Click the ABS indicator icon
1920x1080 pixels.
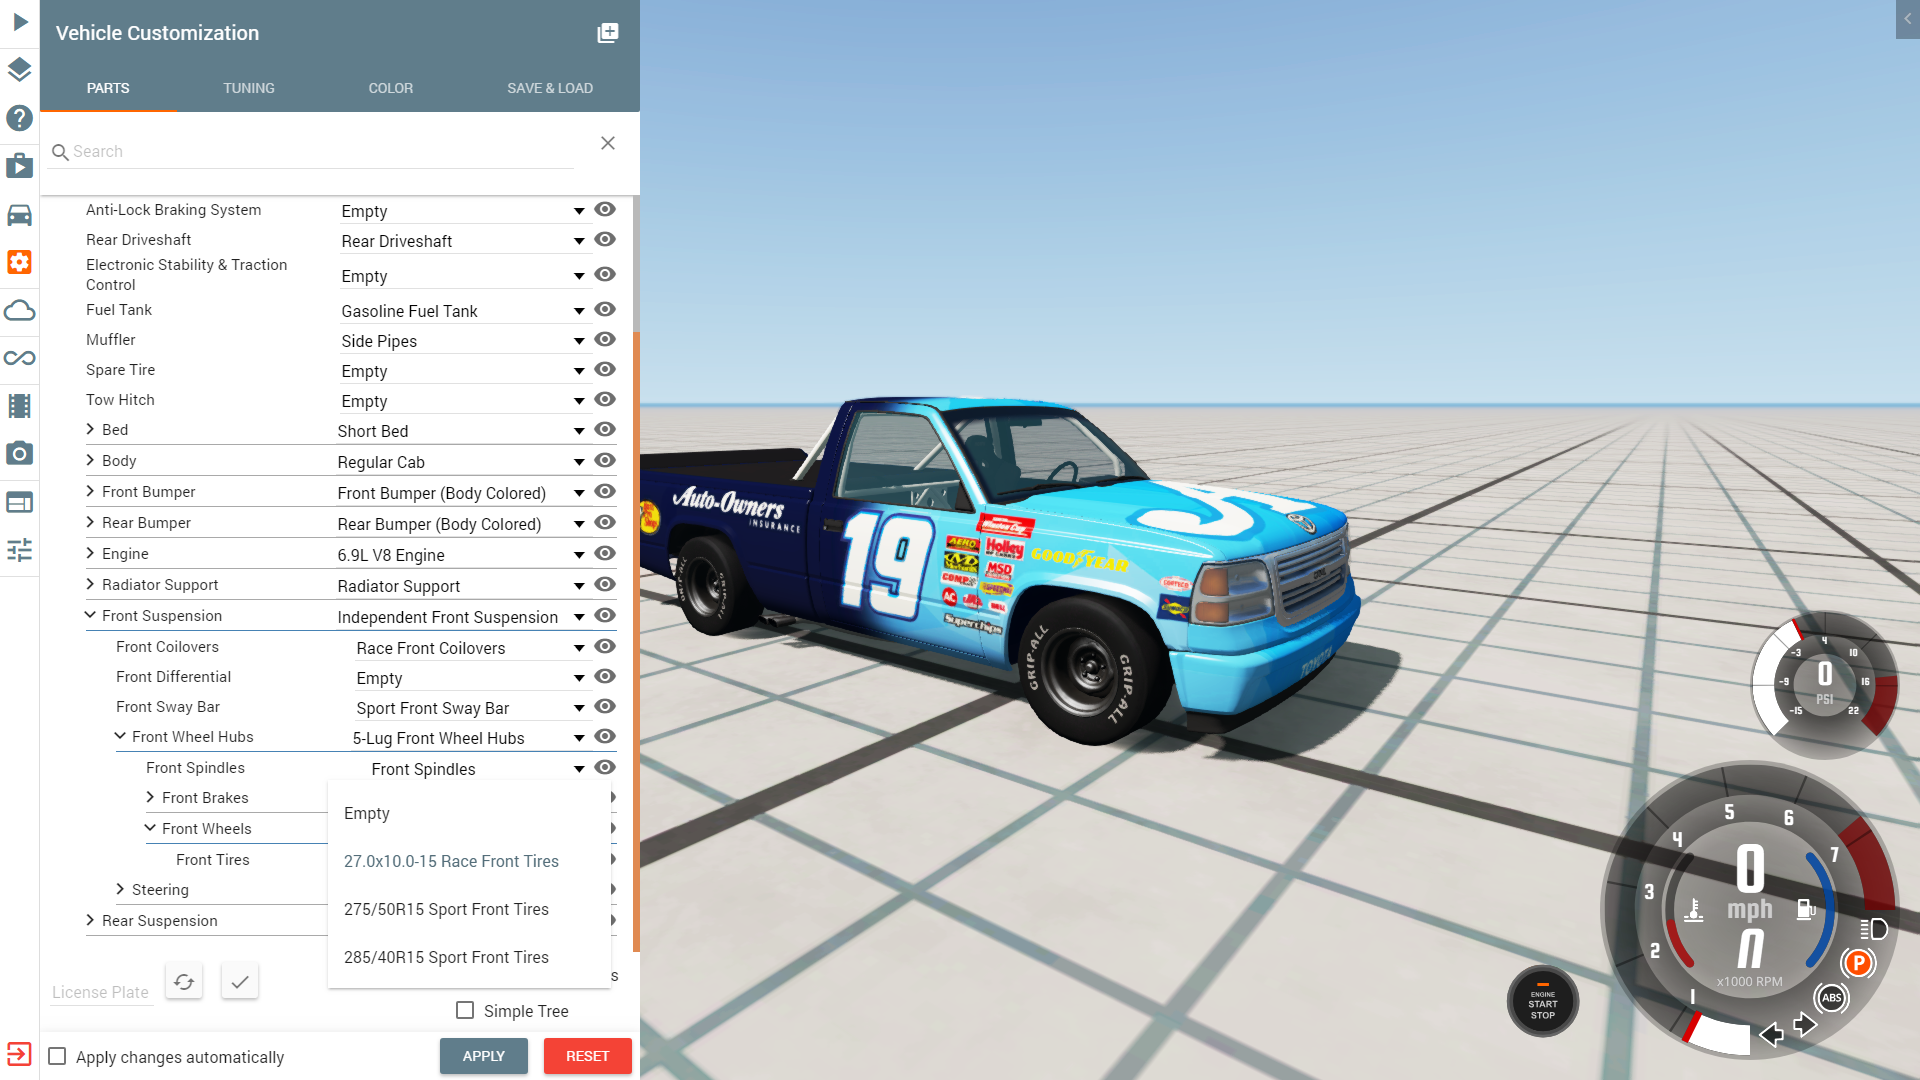(x=1831, y=997)
